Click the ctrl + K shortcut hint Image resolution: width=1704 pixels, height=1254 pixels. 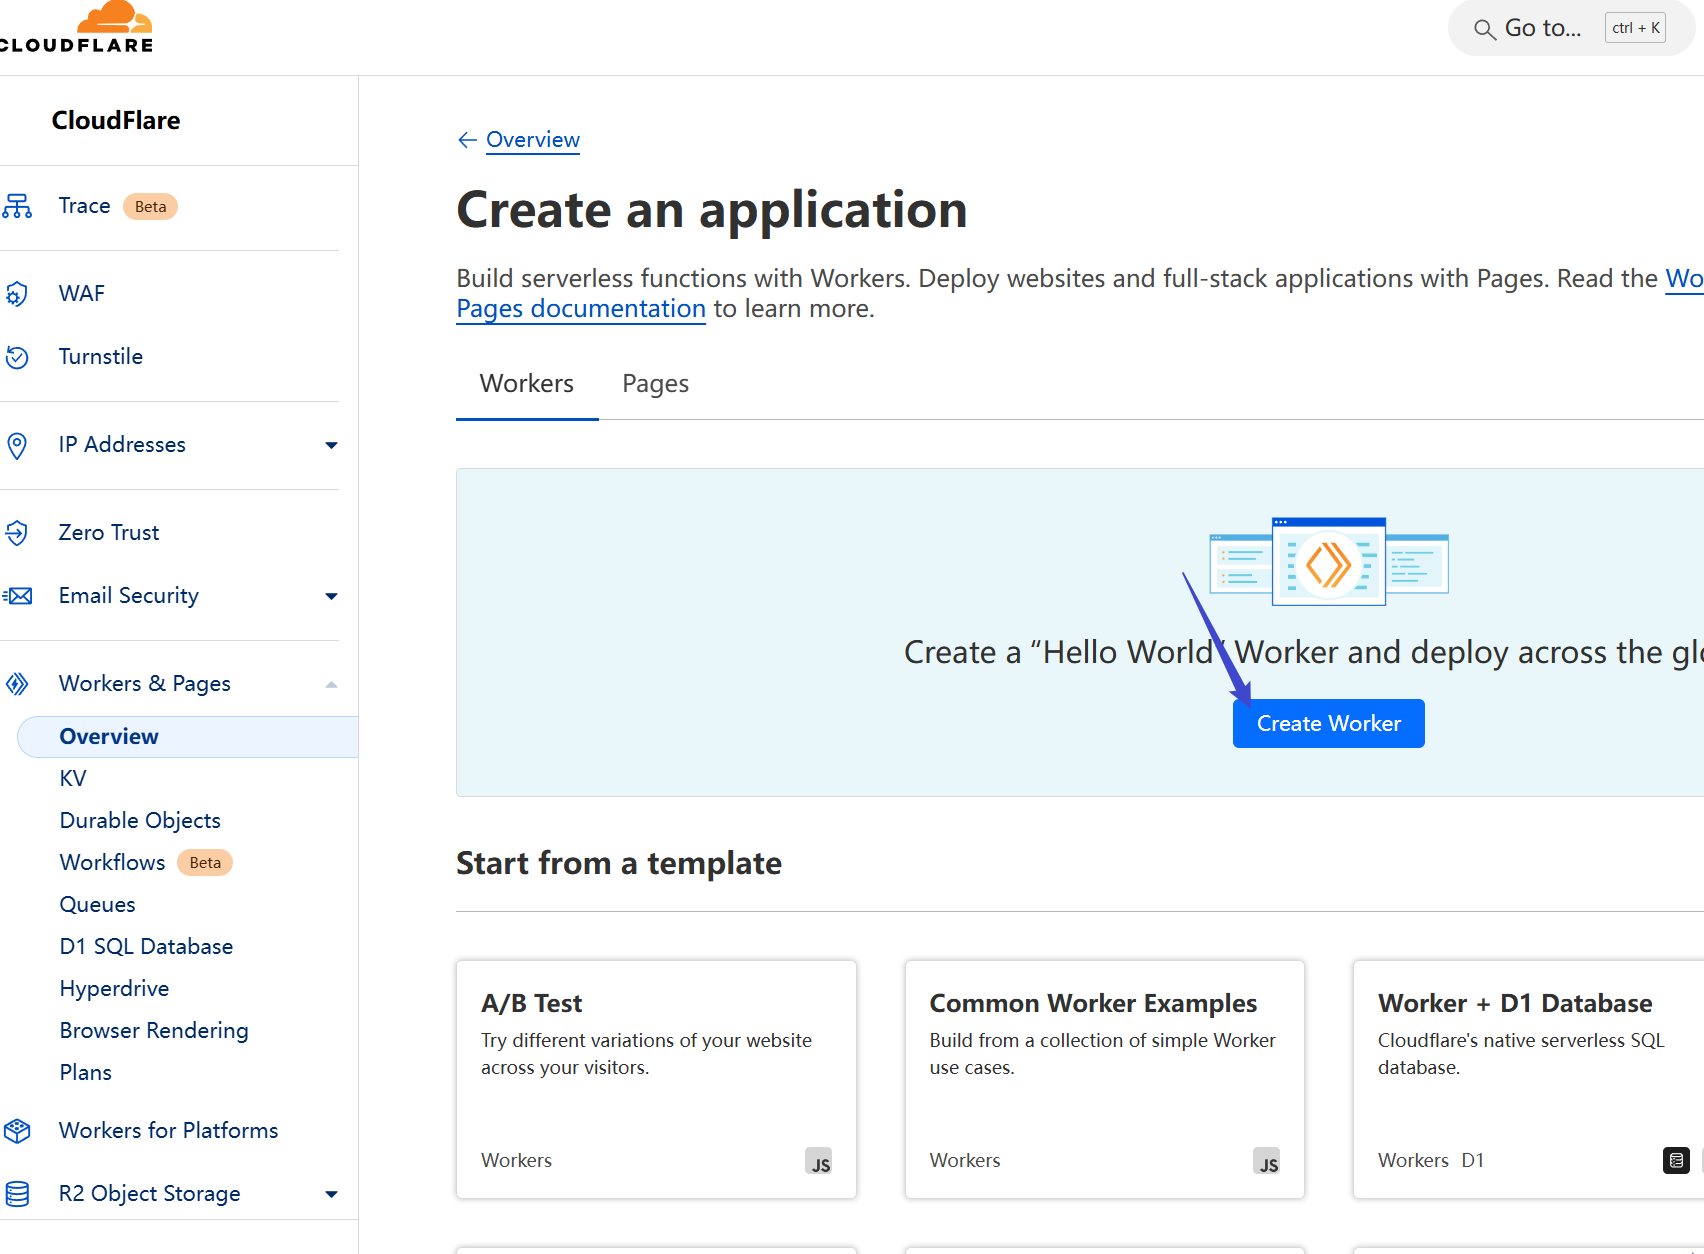coord(1635,28)
